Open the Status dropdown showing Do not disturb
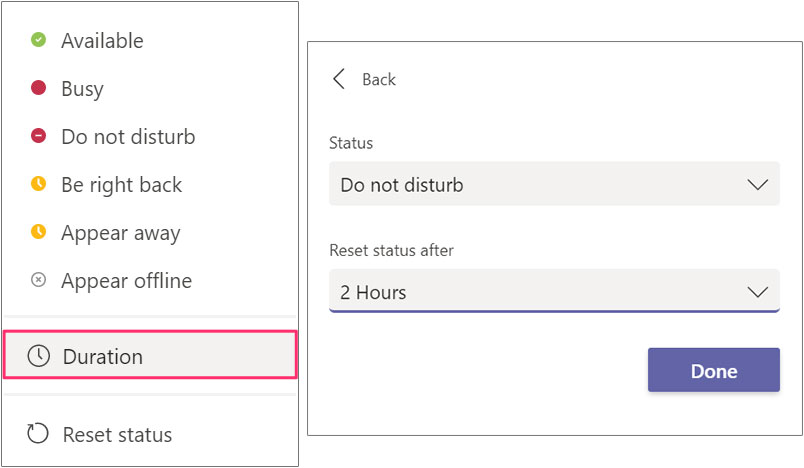 pos(553,184)
